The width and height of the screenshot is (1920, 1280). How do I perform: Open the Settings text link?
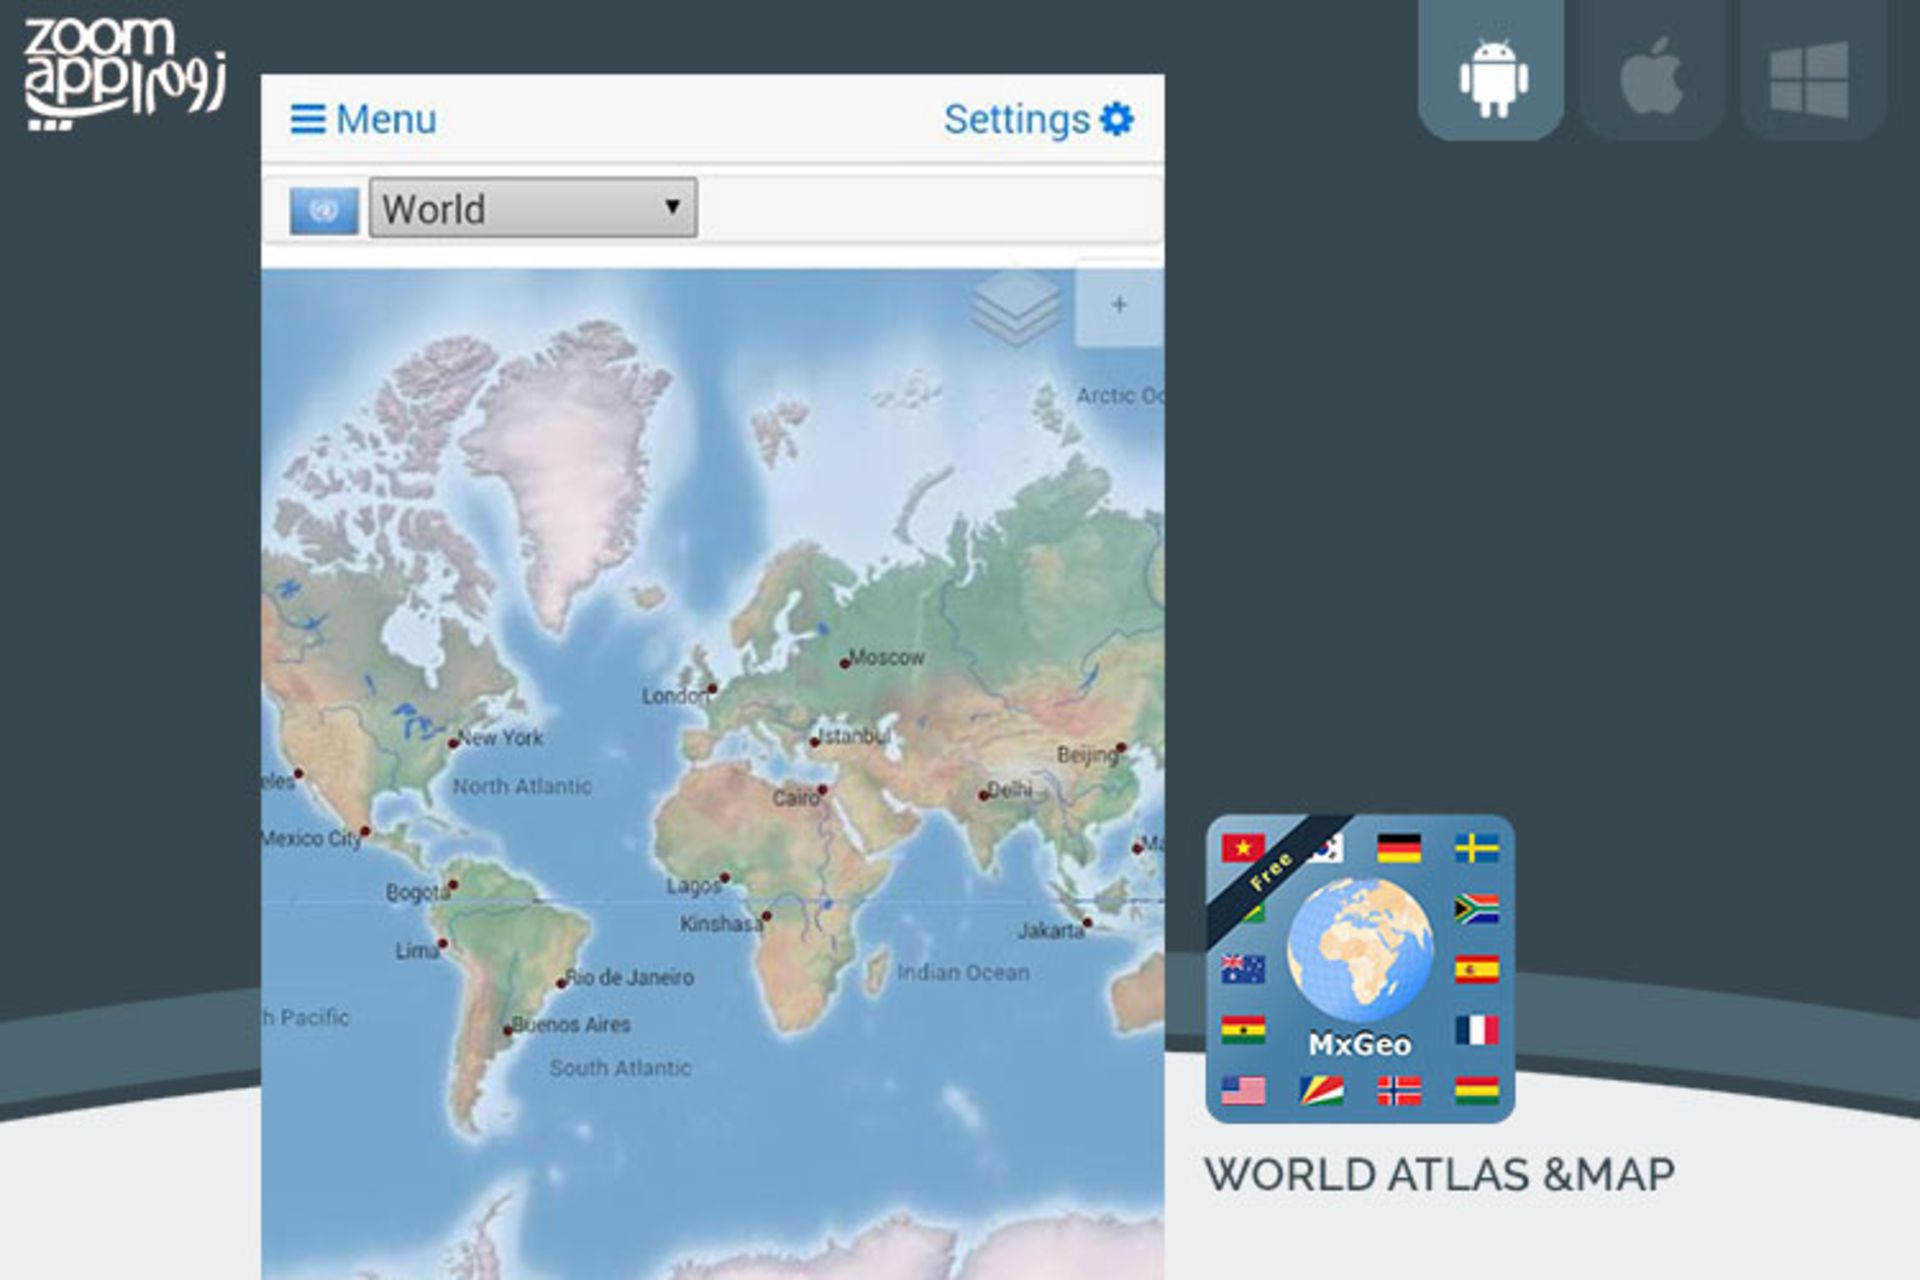click(1016, 119)
